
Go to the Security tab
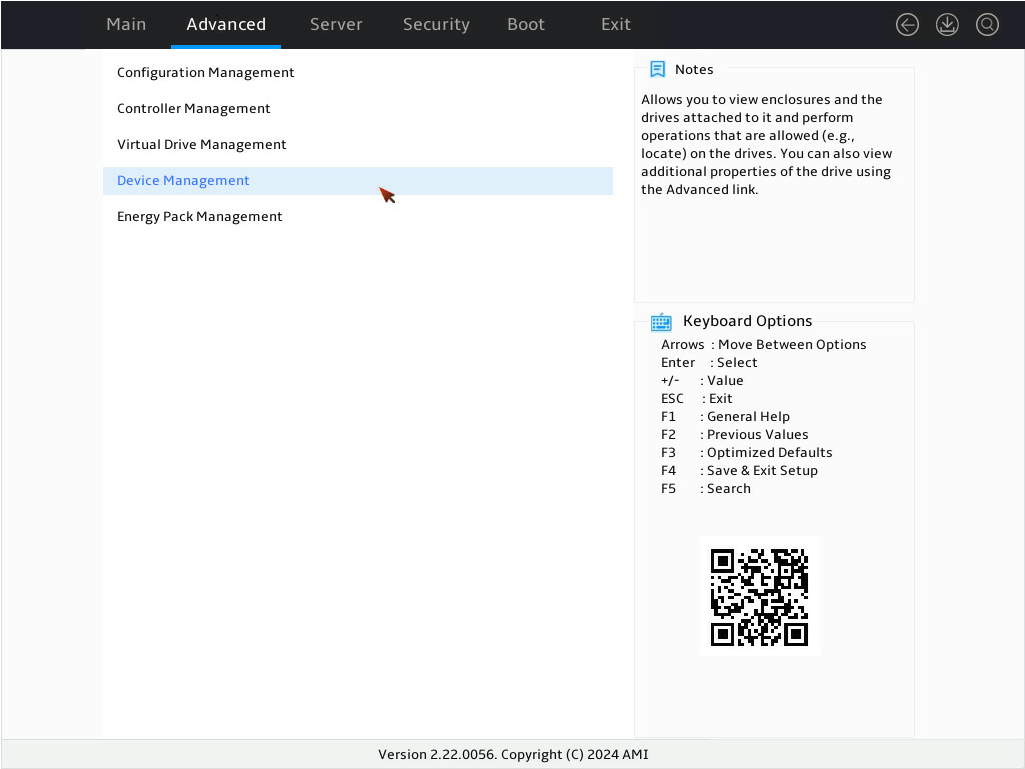(436, 25)
